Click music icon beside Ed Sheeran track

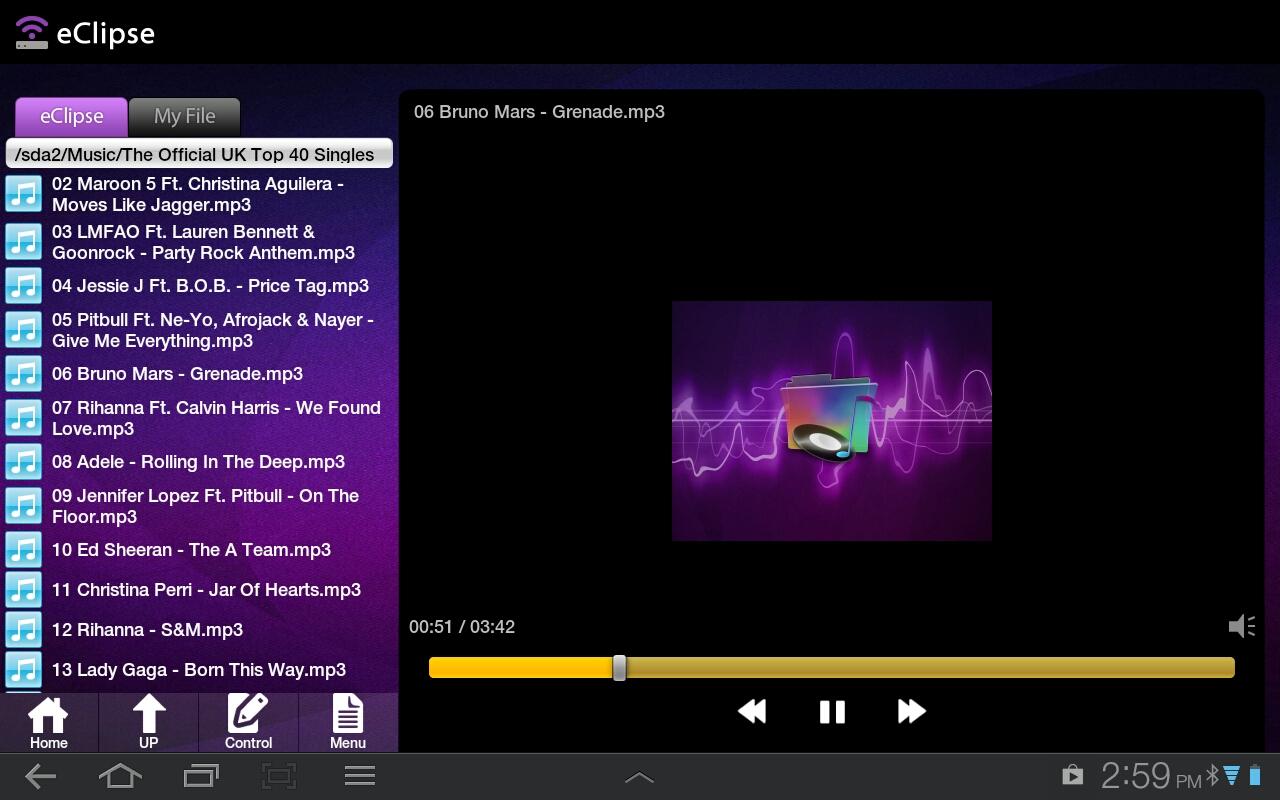[24, 550]
